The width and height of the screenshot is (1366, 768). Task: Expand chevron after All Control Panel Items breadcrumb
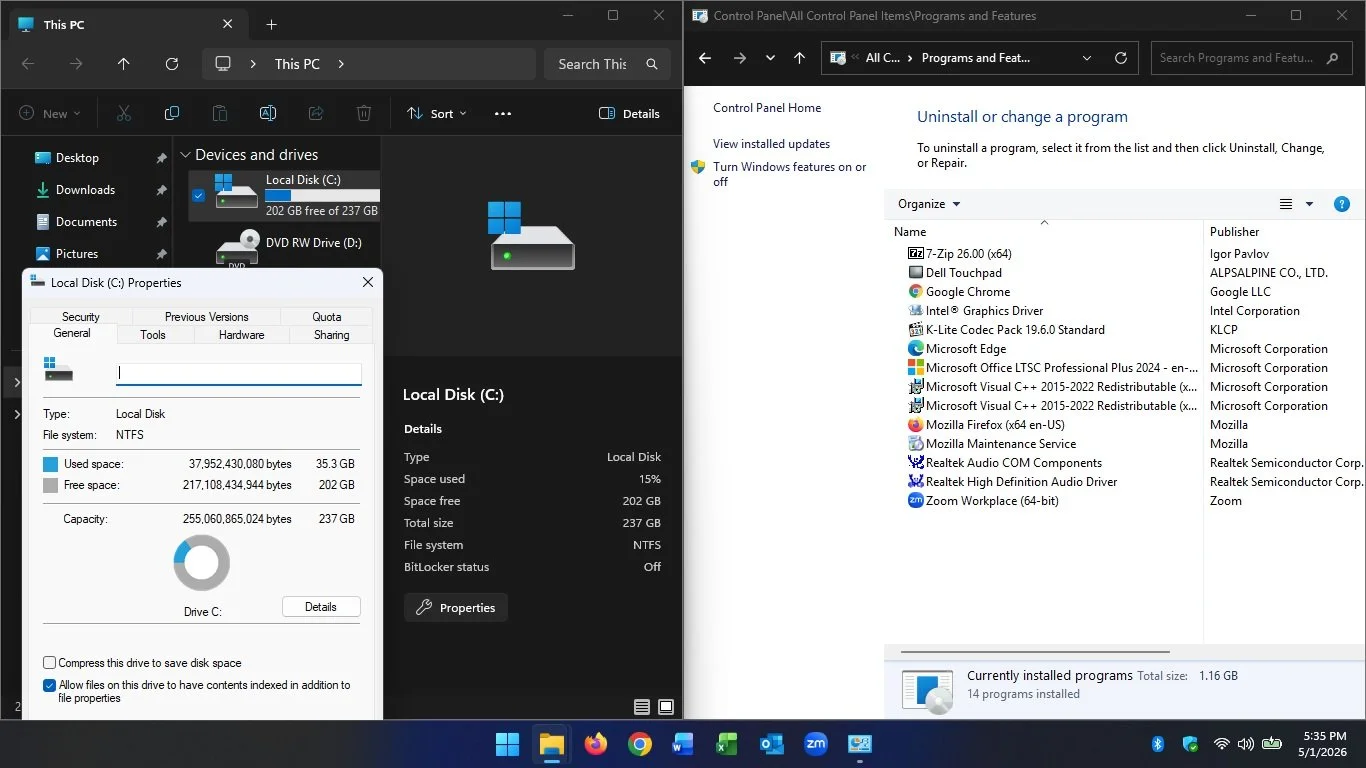coord(910,58)
